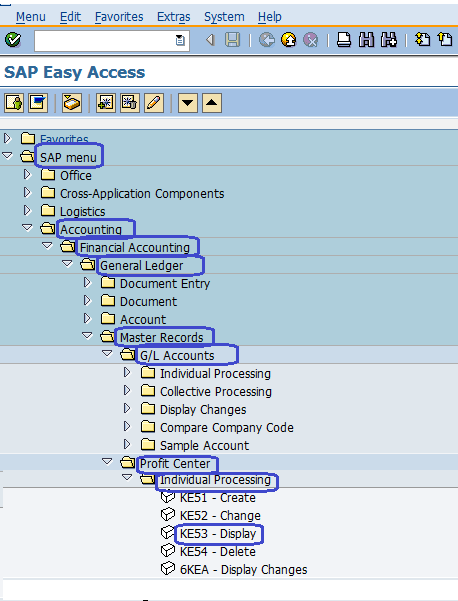Collapse the SAP menu node
This screenshot has width=458, height=601.
pyautogui.click(x=7, y=156)
